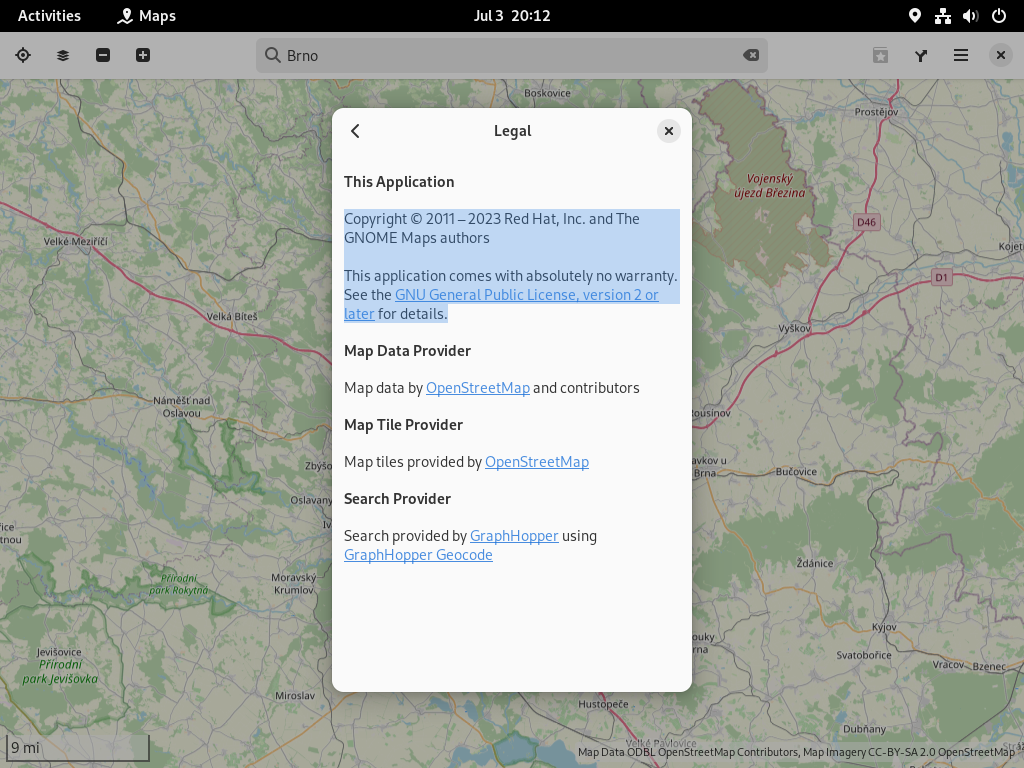This screenshot has width=1024, height=768.
Task: Open the OpenStreetMap map tiles link
Action: (537, 462)
